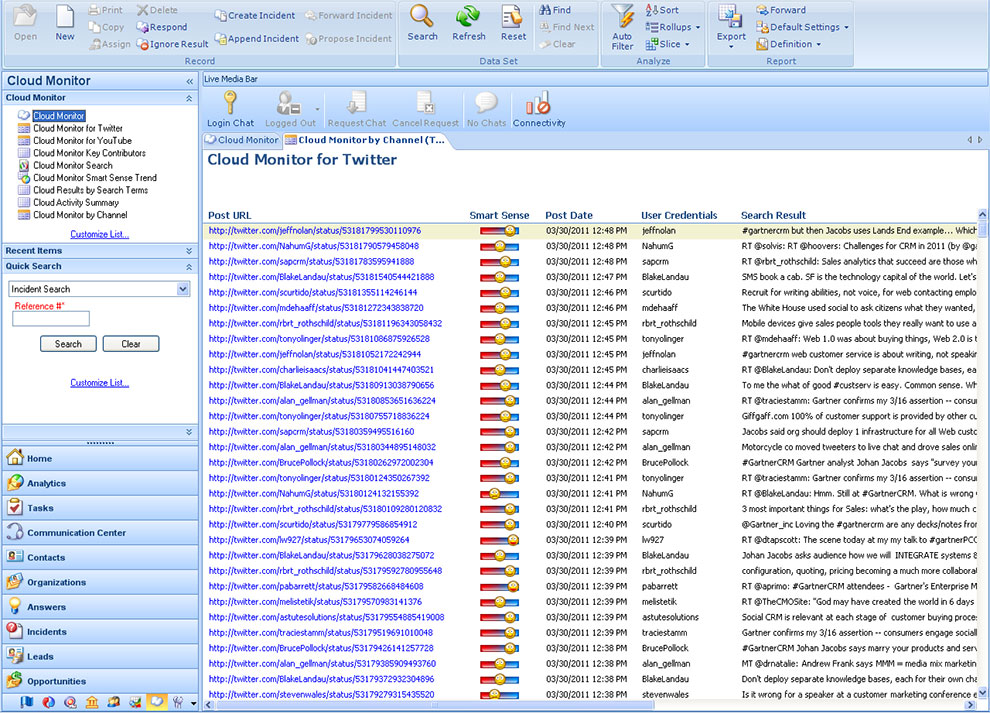Click the Smart Sense slider in lw927 row
Screen dimensions: 990x713
pyautogui.click(x=499, y=540)
